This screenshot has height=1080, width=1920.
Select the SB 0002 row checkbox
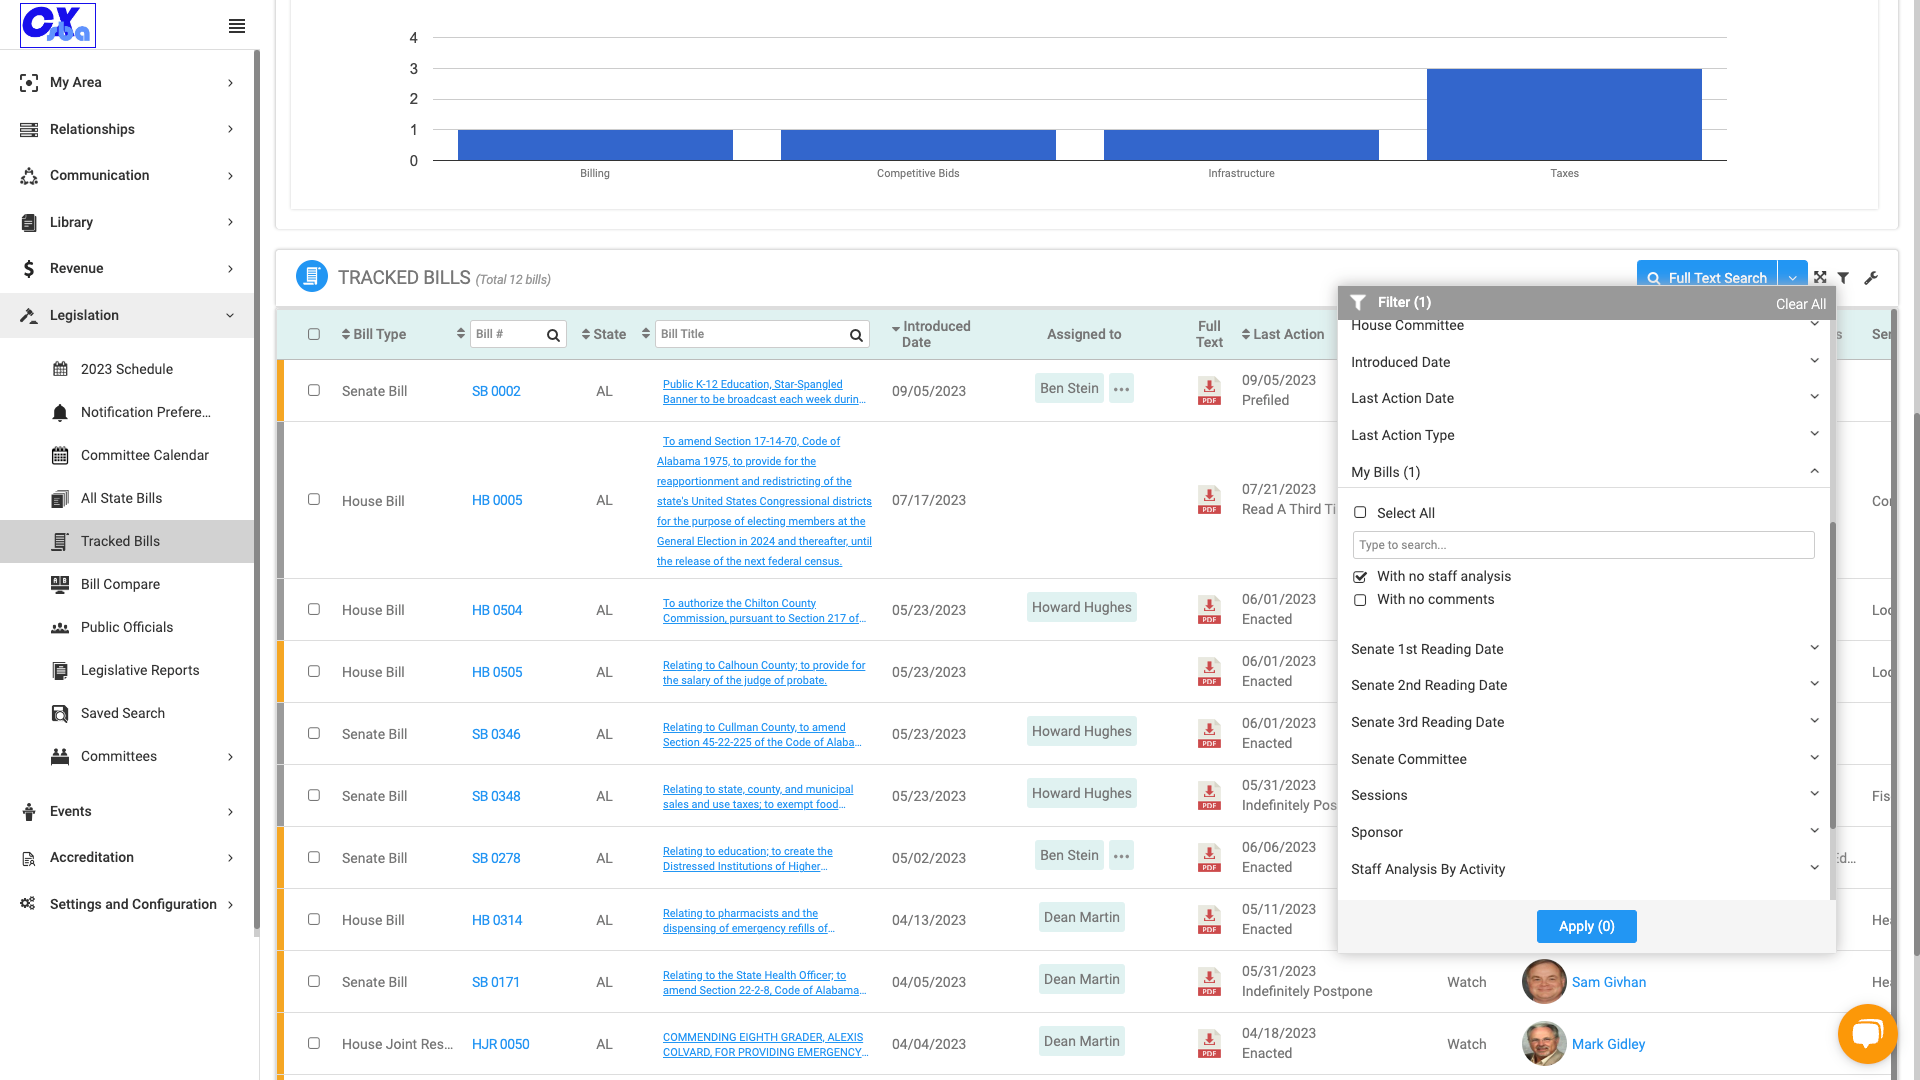pyautogui.click(x=314, y=390)
